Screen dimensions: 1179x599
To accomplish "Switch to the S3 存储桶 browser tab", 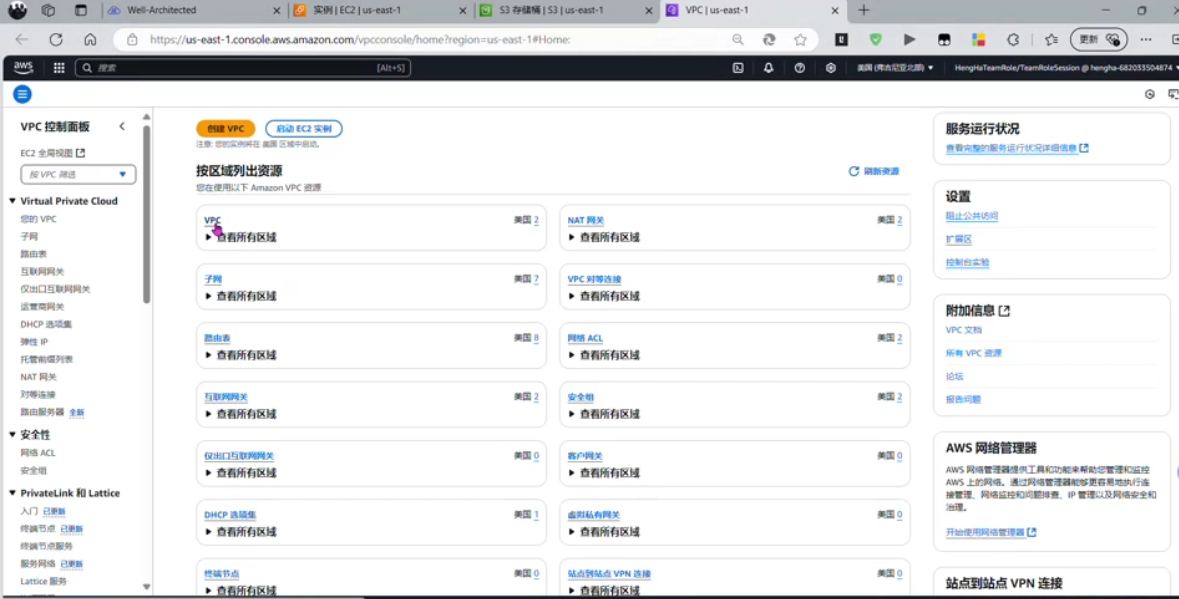I will click(565, 11).
